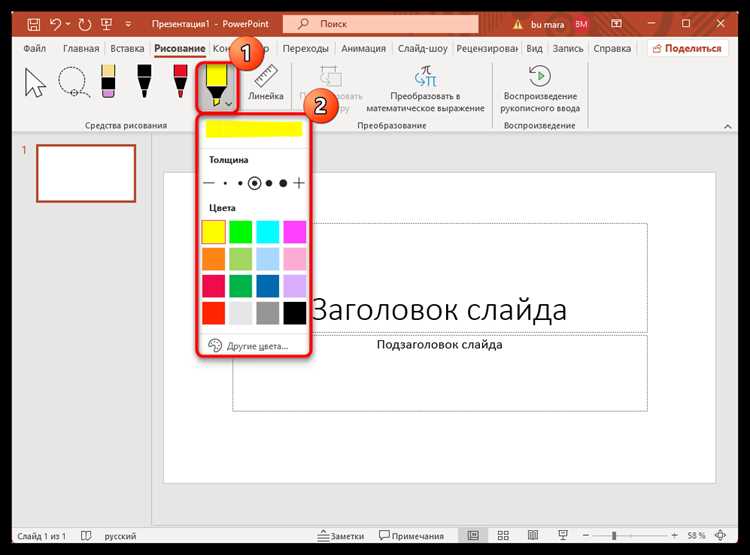Select the red pen tool

[x=180, y=81]
